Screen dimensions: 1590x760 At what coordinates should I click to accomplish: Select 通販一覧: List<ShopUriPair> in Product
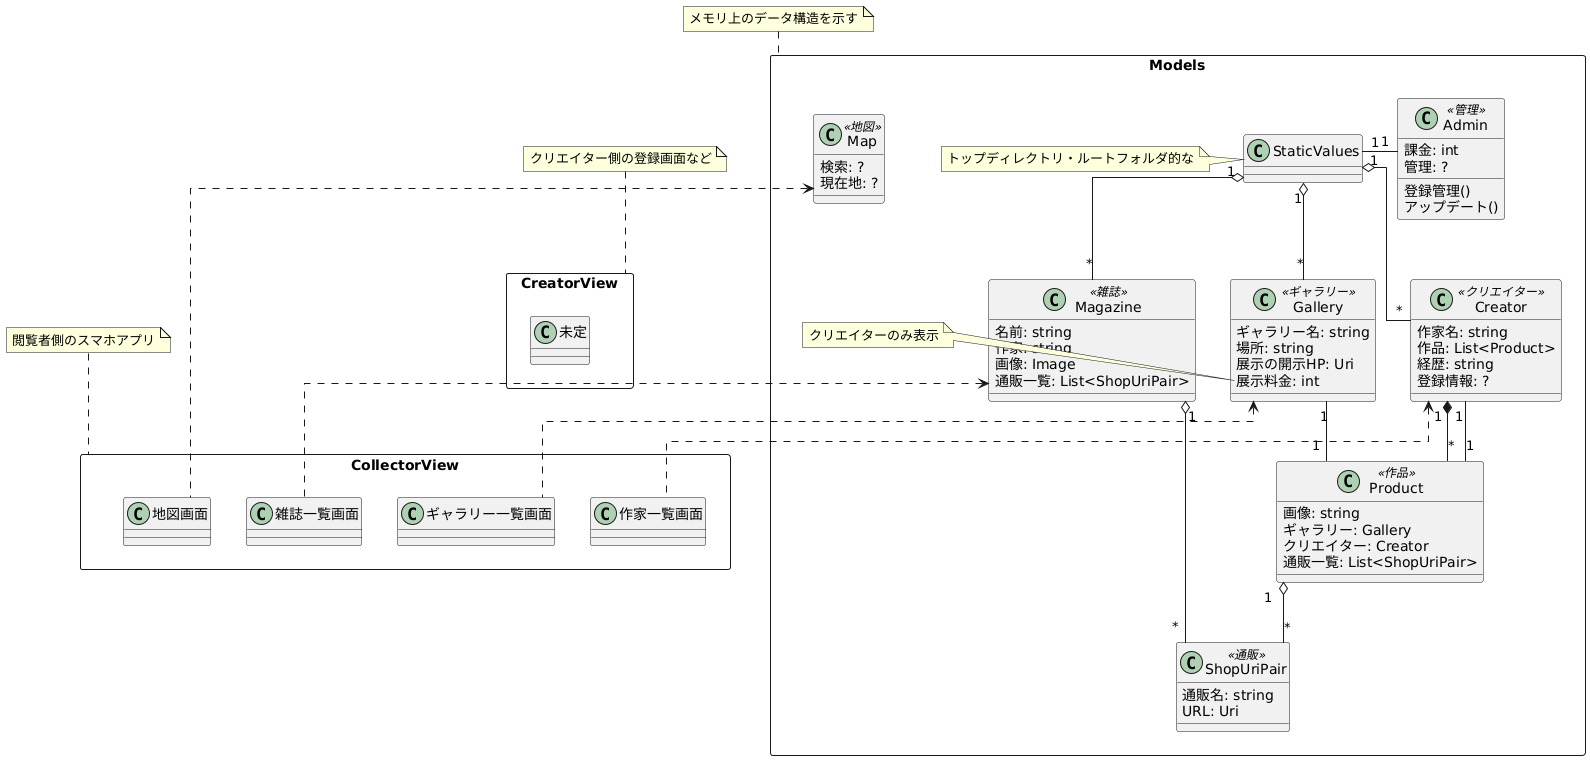point(1380,561)
